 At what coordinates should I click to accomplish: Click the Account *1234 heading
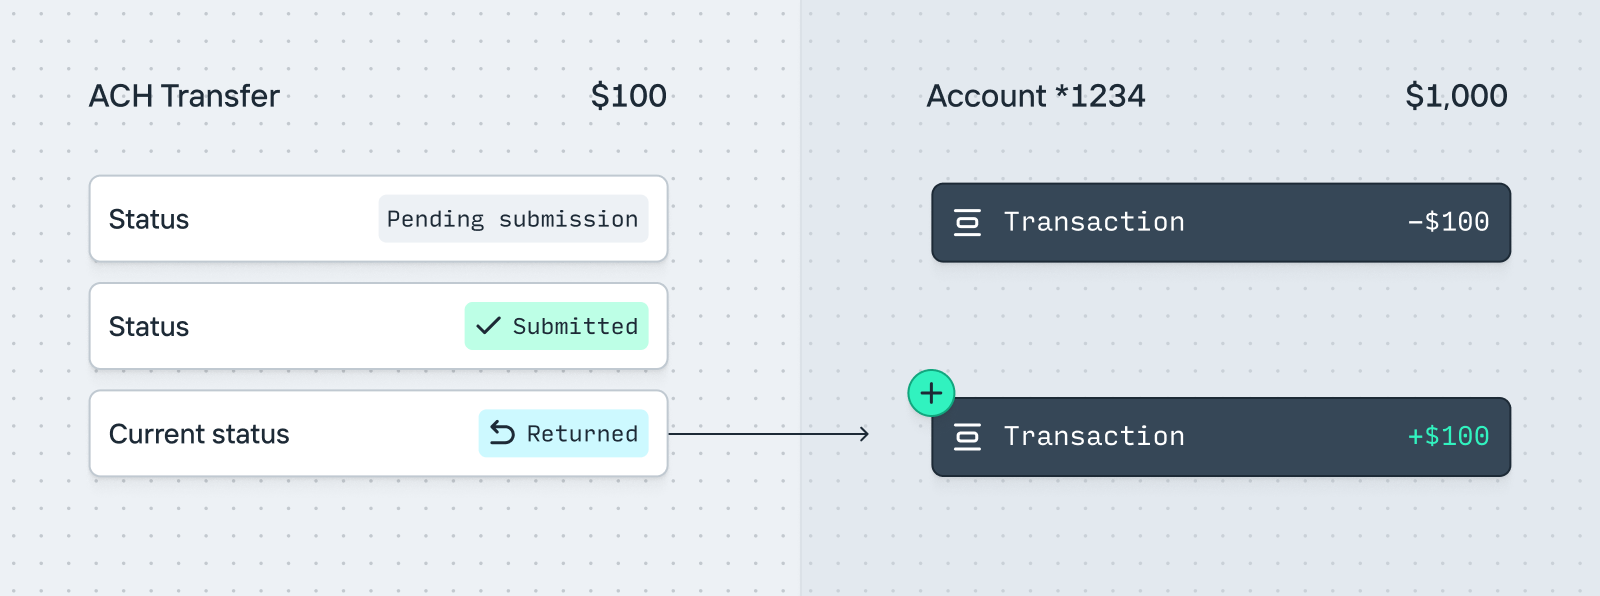(x=1035, y=96)
